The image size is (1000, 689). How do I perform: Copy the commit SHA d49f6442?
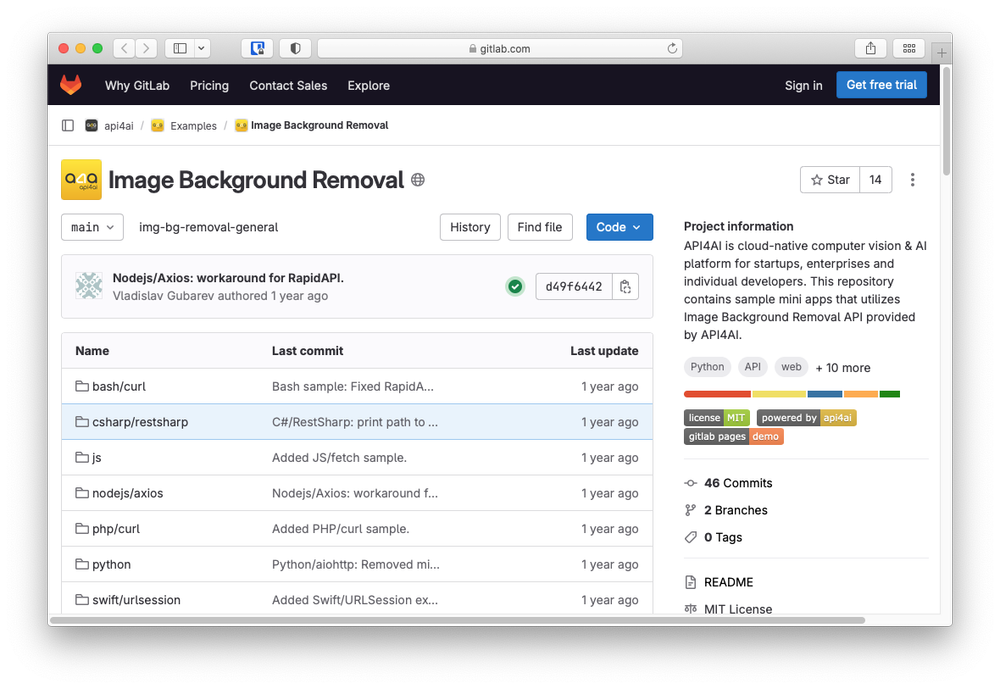click(x=625, y=287)
